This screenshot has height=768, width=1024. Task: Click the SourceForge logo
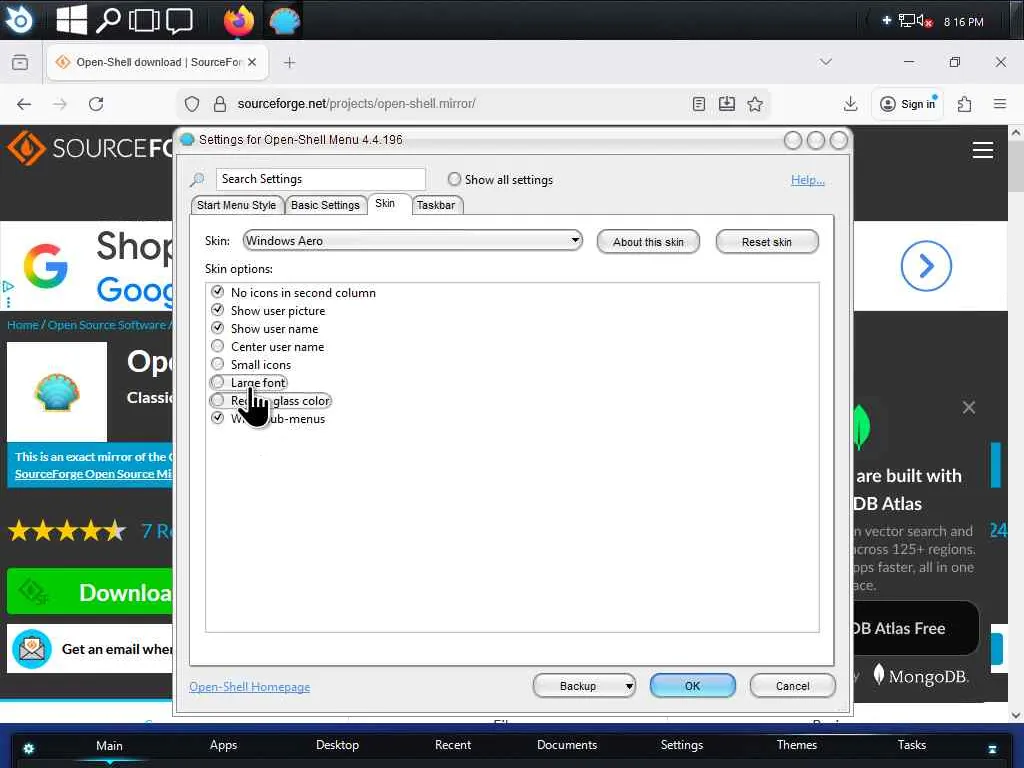tap(90, 148)
